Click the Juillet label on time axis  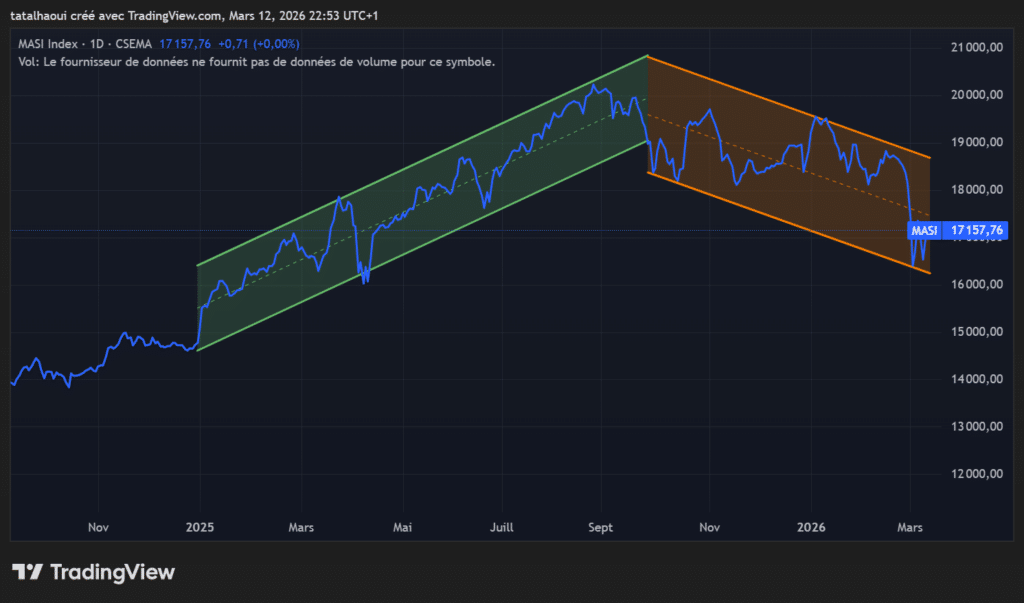click(504, 526)
